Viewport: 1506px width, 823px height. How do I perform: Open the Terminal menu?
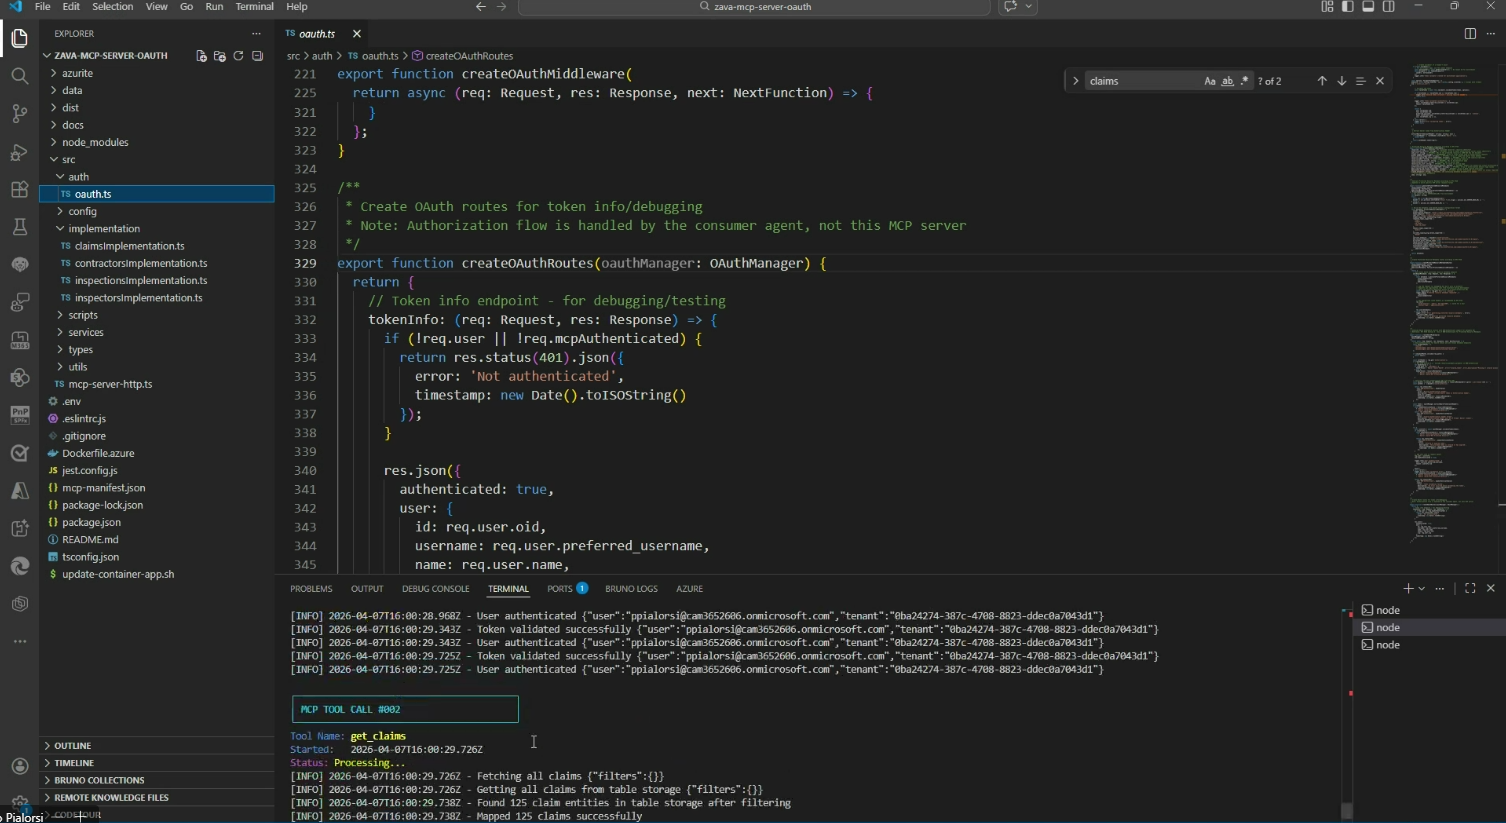click(x=254, y=7)
